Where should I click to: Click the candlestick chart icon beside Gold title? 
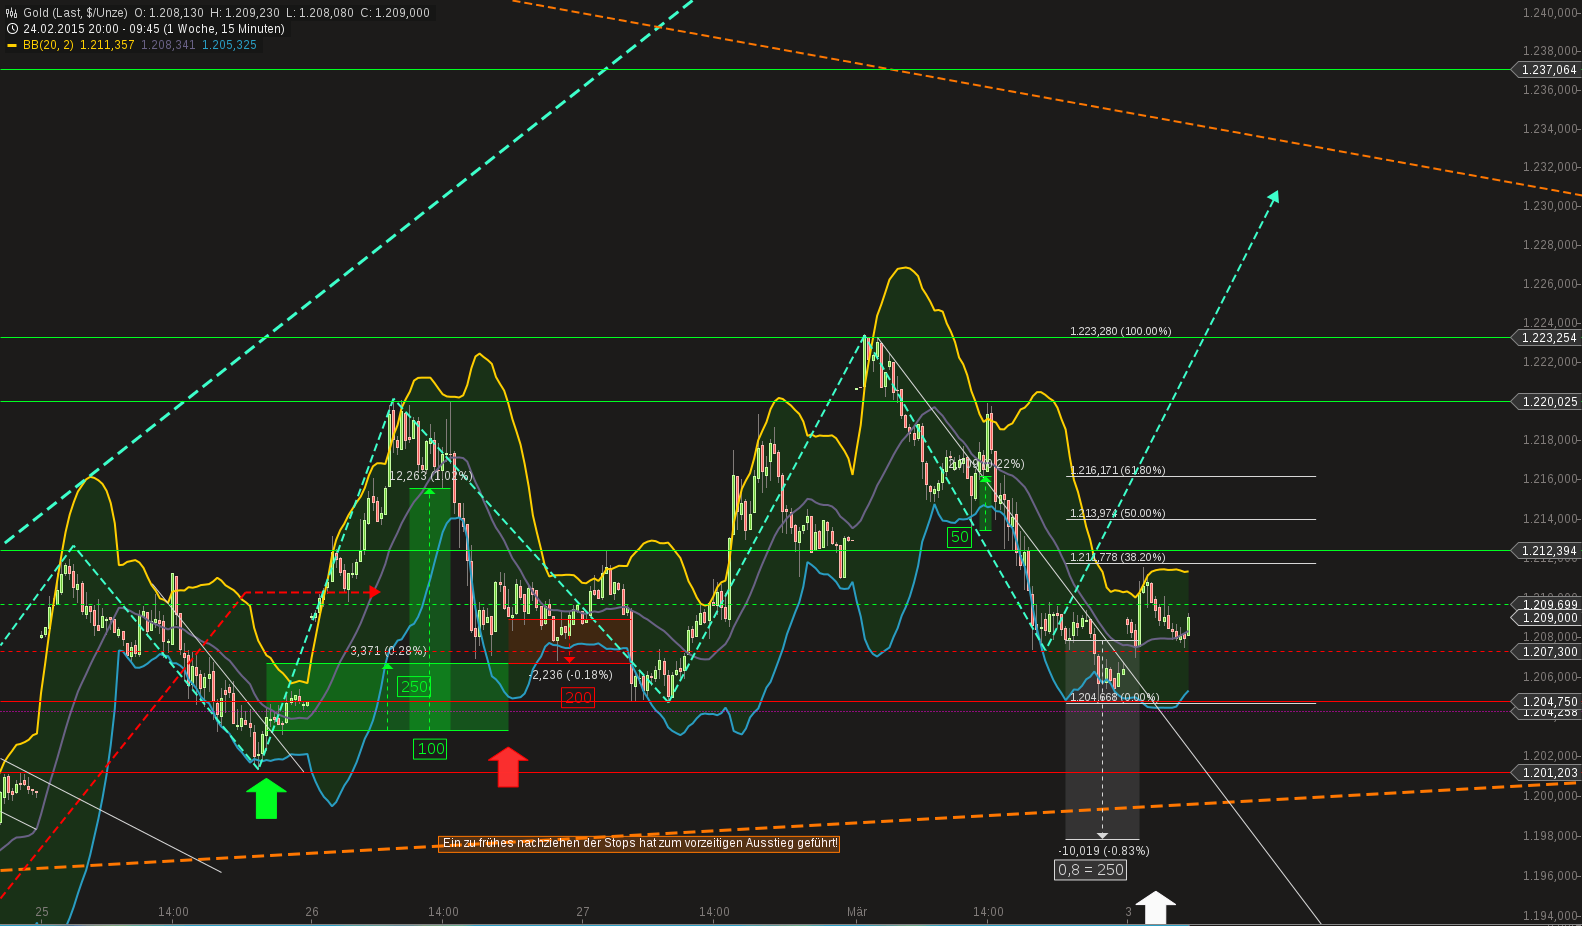(12, 13)
